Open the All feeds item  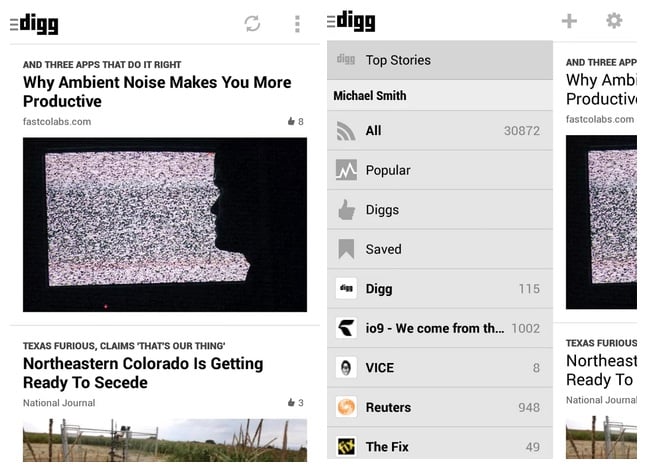click(x=440, y=131)
